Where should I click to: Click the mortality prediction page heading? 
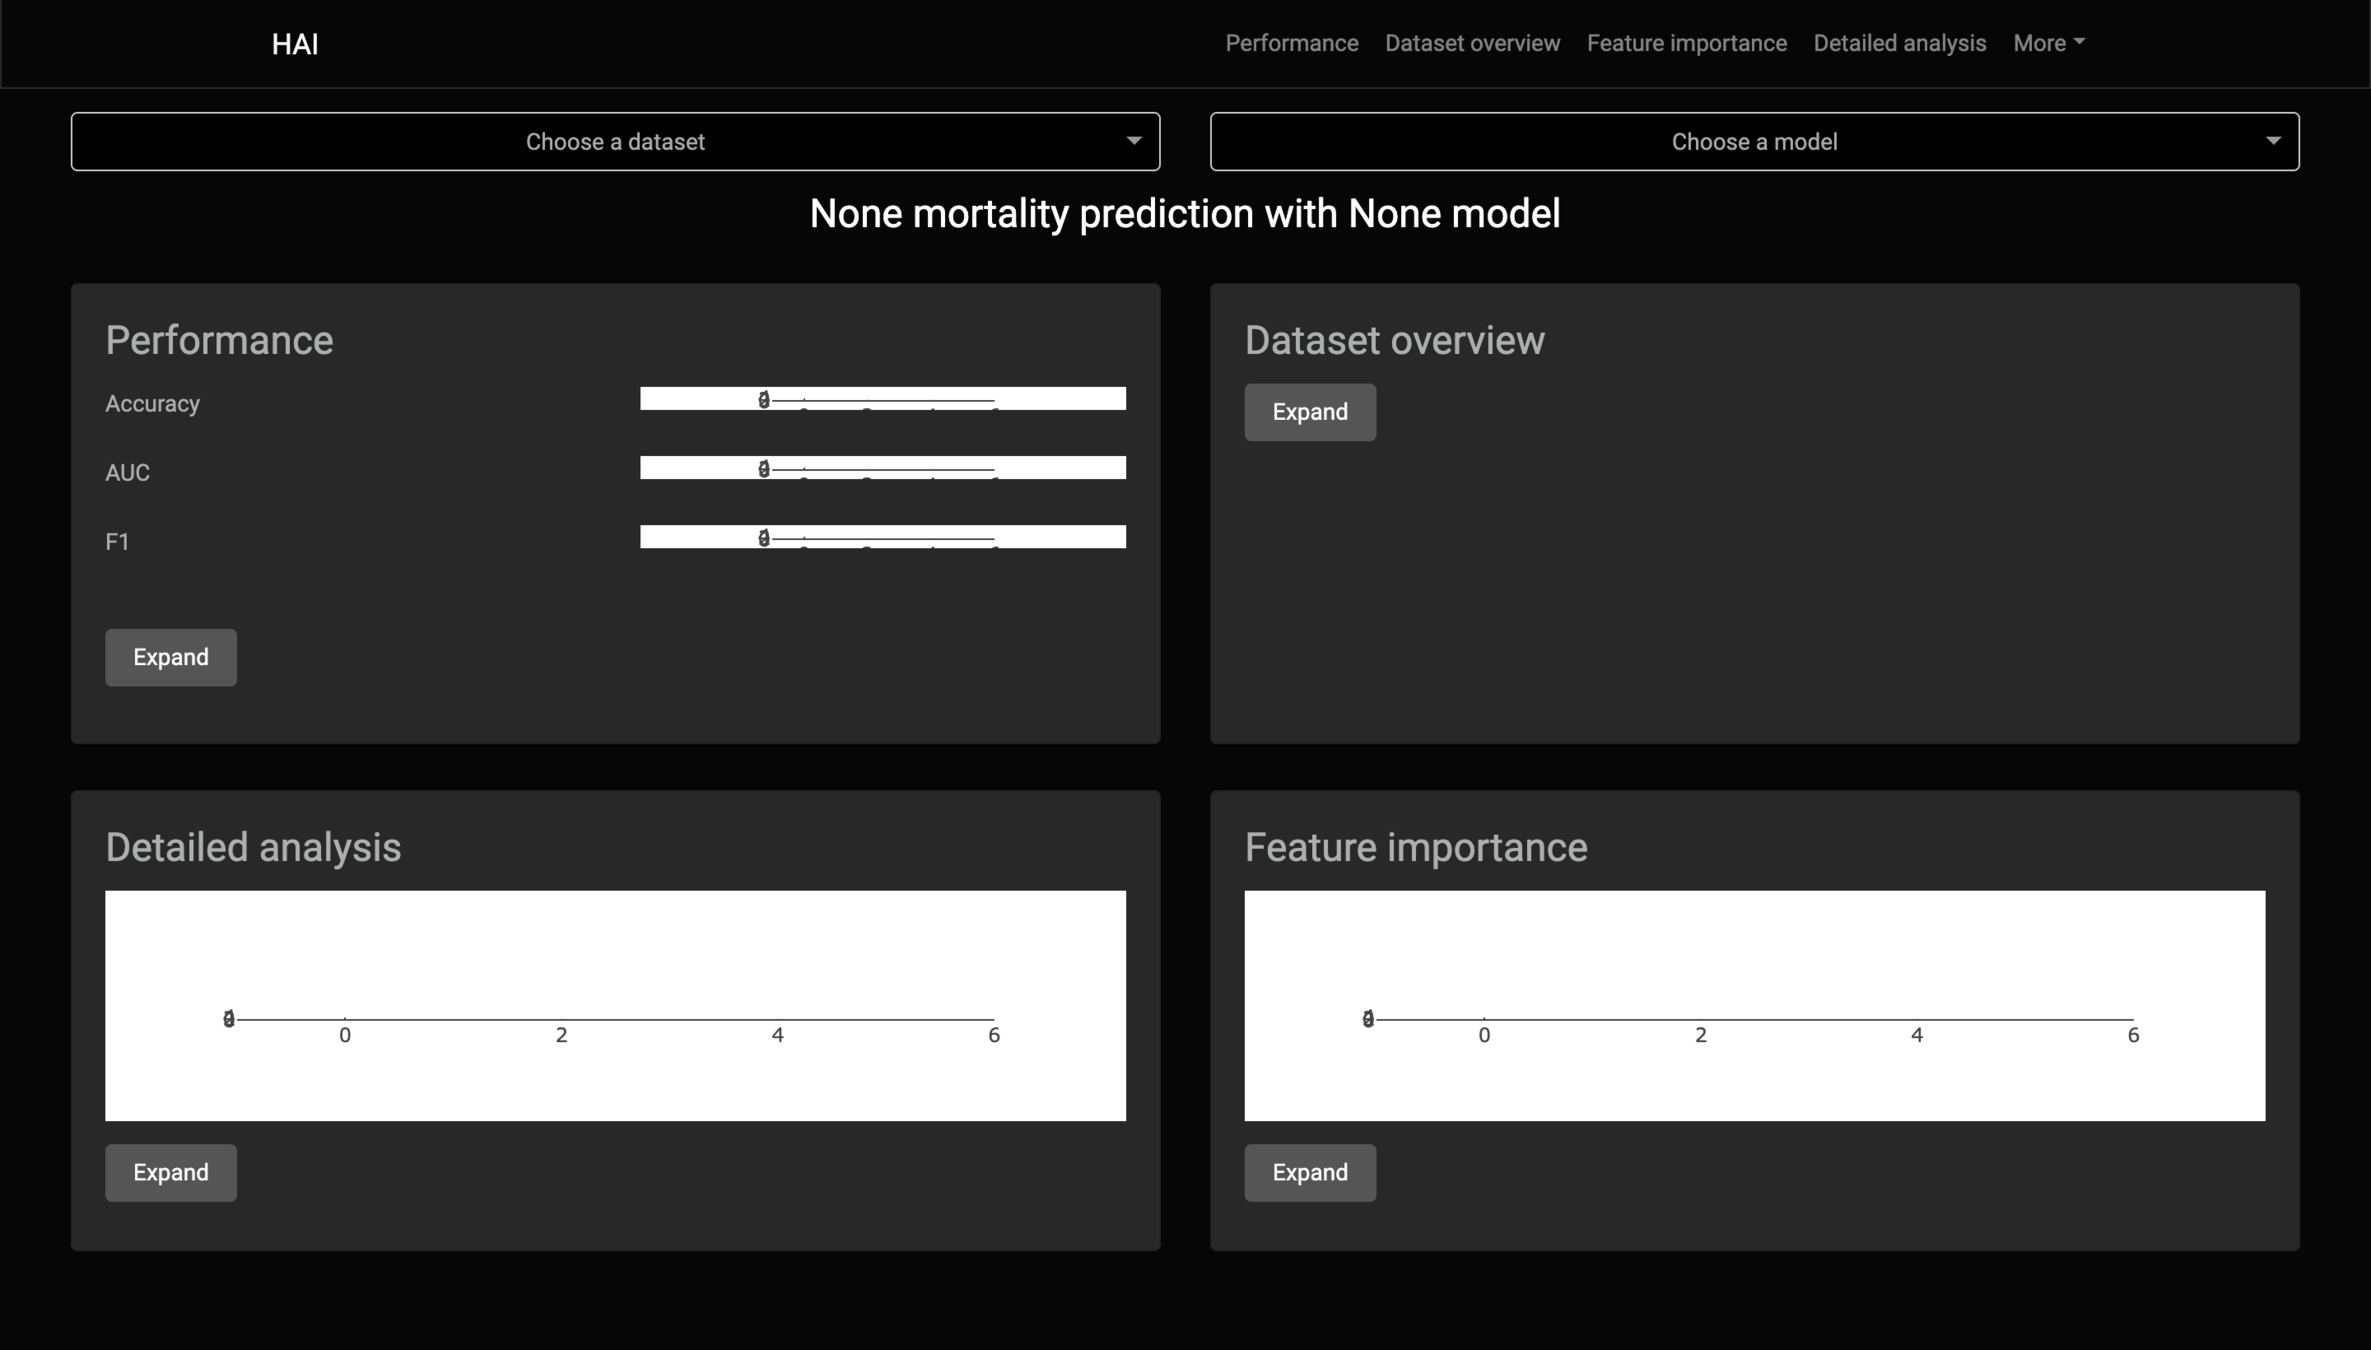tap(1184, 214)
